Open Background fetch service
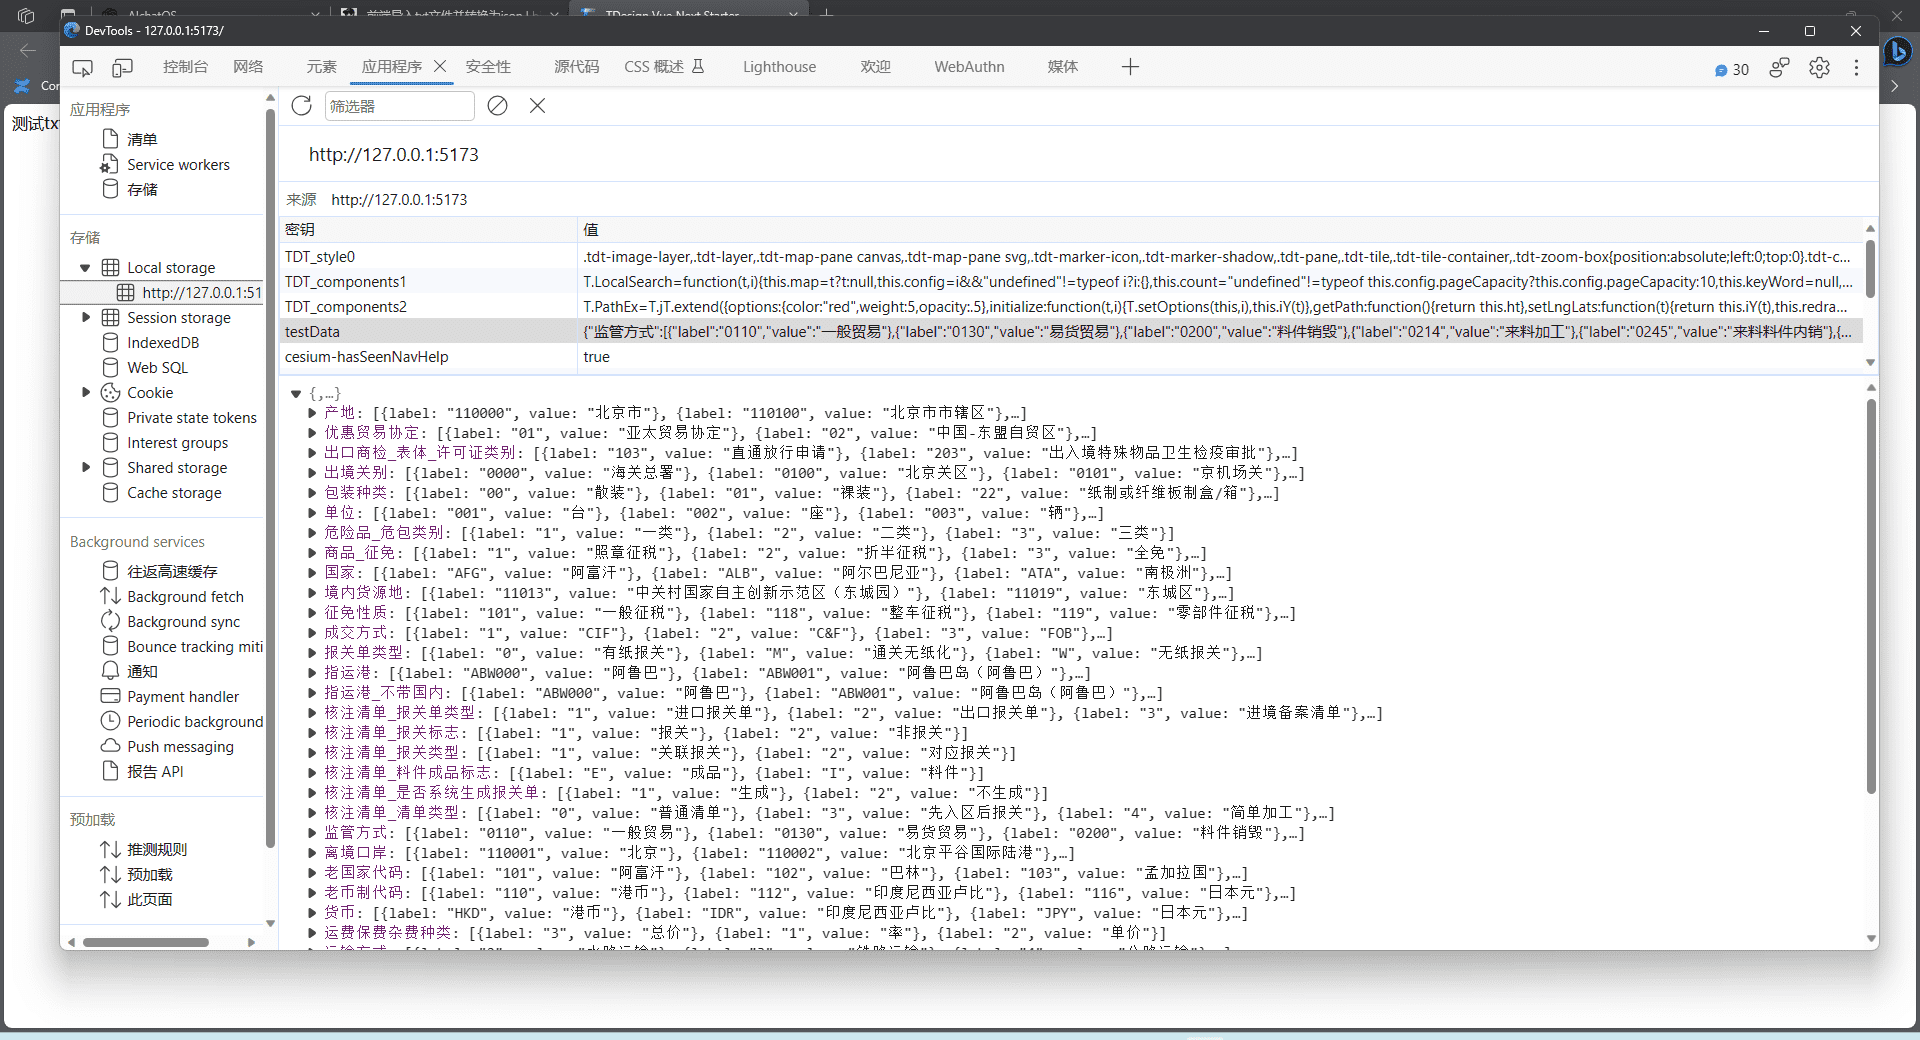Viewport: 1920px width, 1040px height. tap(185, 596)
